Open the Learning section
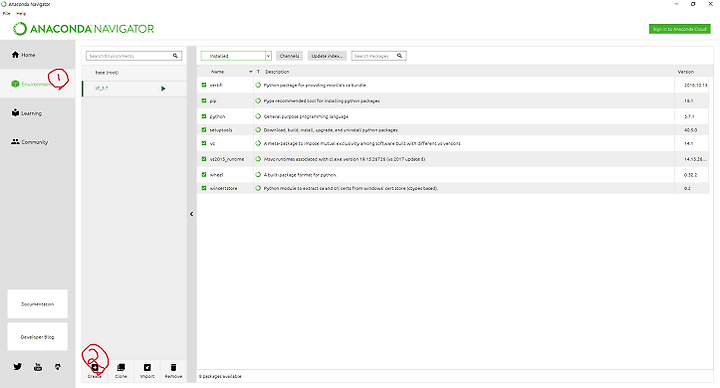The image size is (720, 388). (x=37, y=113)
